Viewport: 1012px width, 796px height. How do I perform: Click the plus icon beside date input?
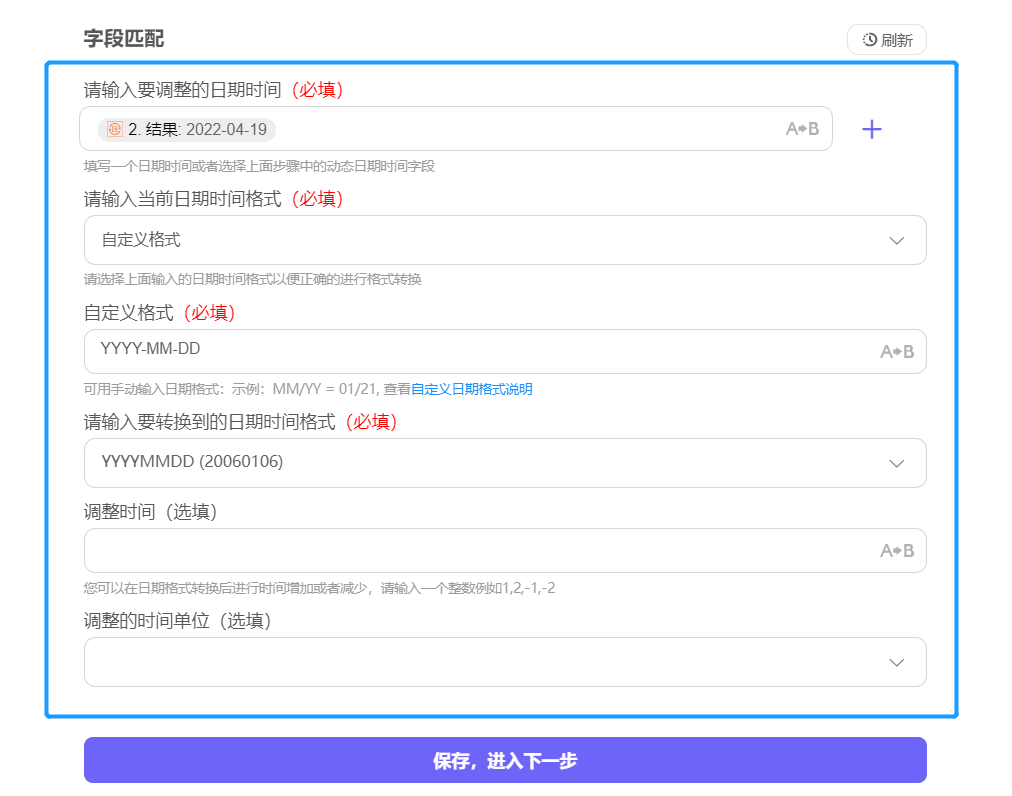871,129
